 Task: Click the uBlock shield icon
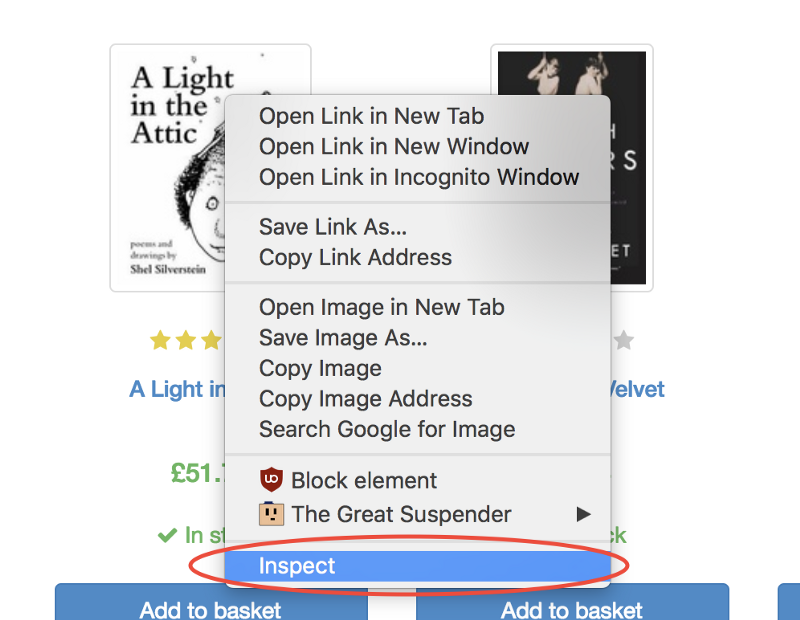coord(271,480)
